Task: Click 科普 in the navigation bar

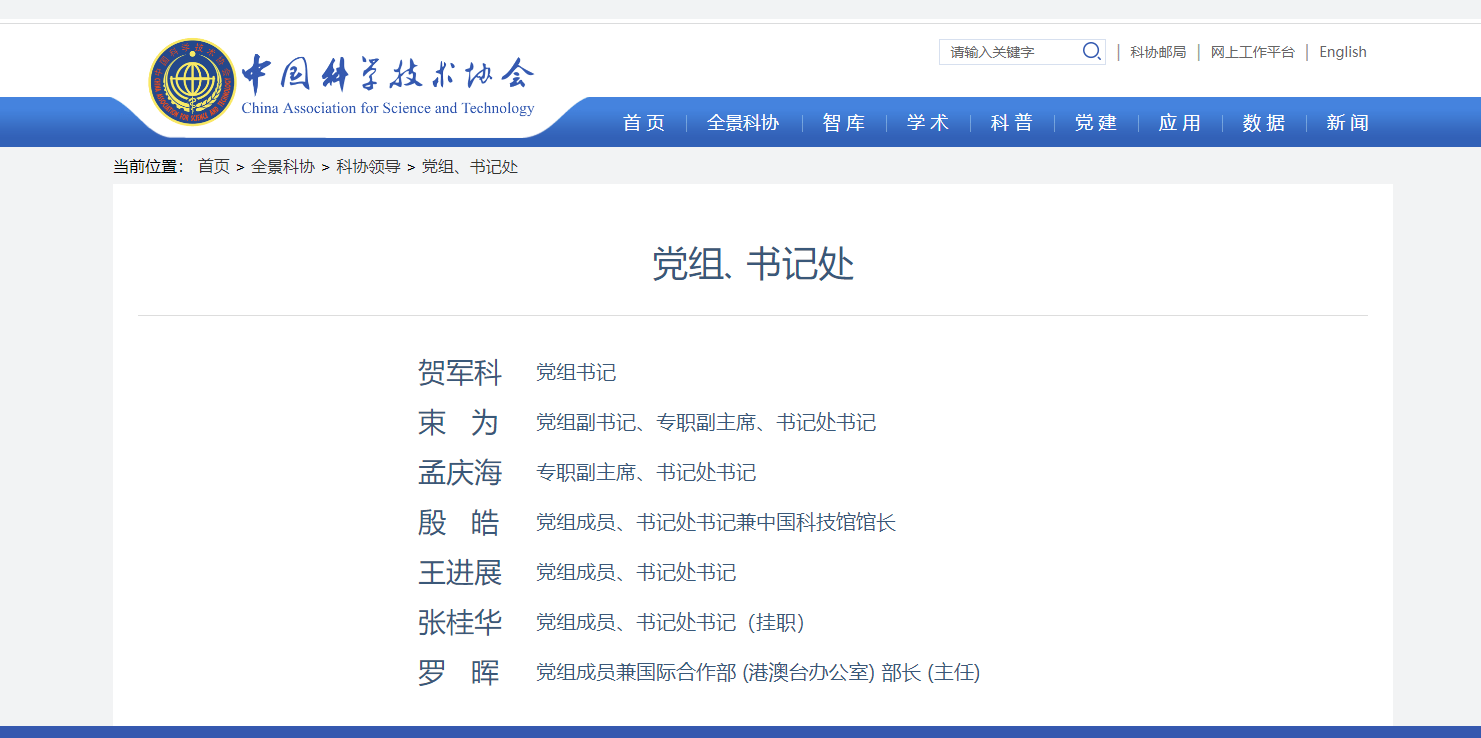Action: tap(1012, 123)
